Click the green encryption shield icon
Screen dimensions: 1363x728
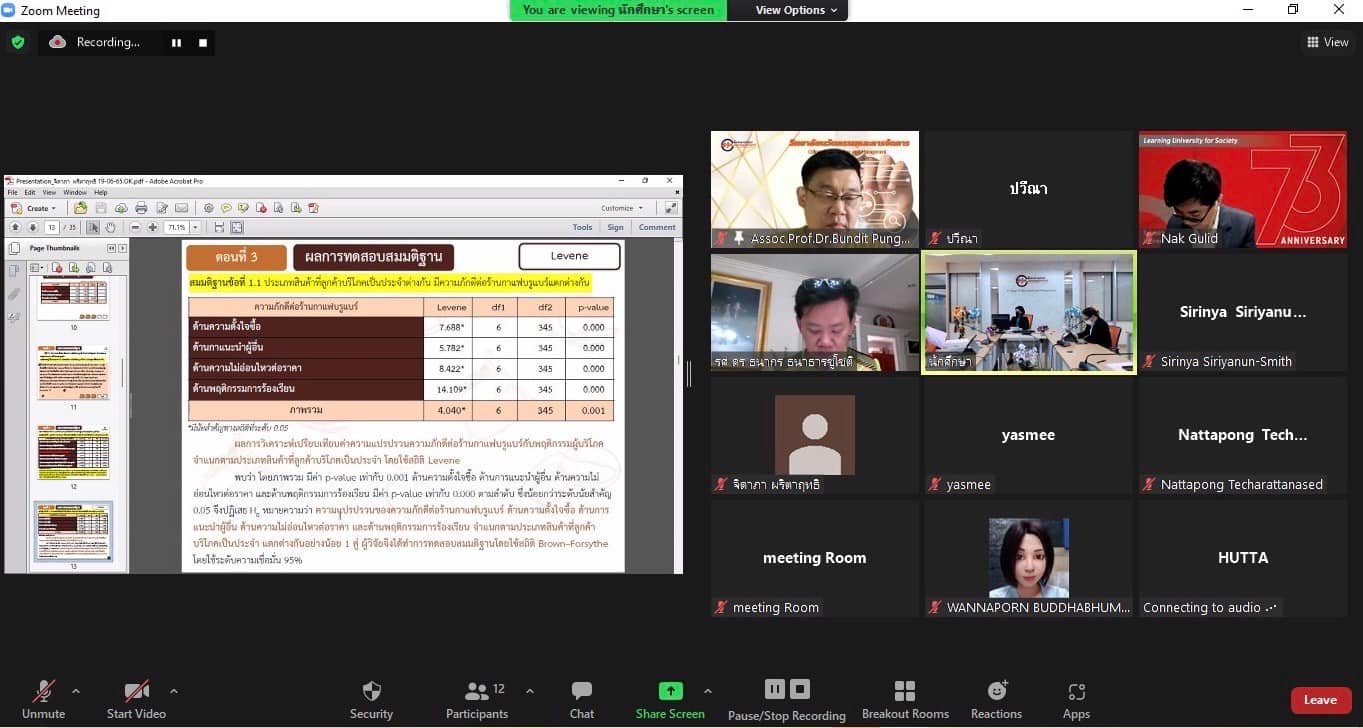coord(18,42)
